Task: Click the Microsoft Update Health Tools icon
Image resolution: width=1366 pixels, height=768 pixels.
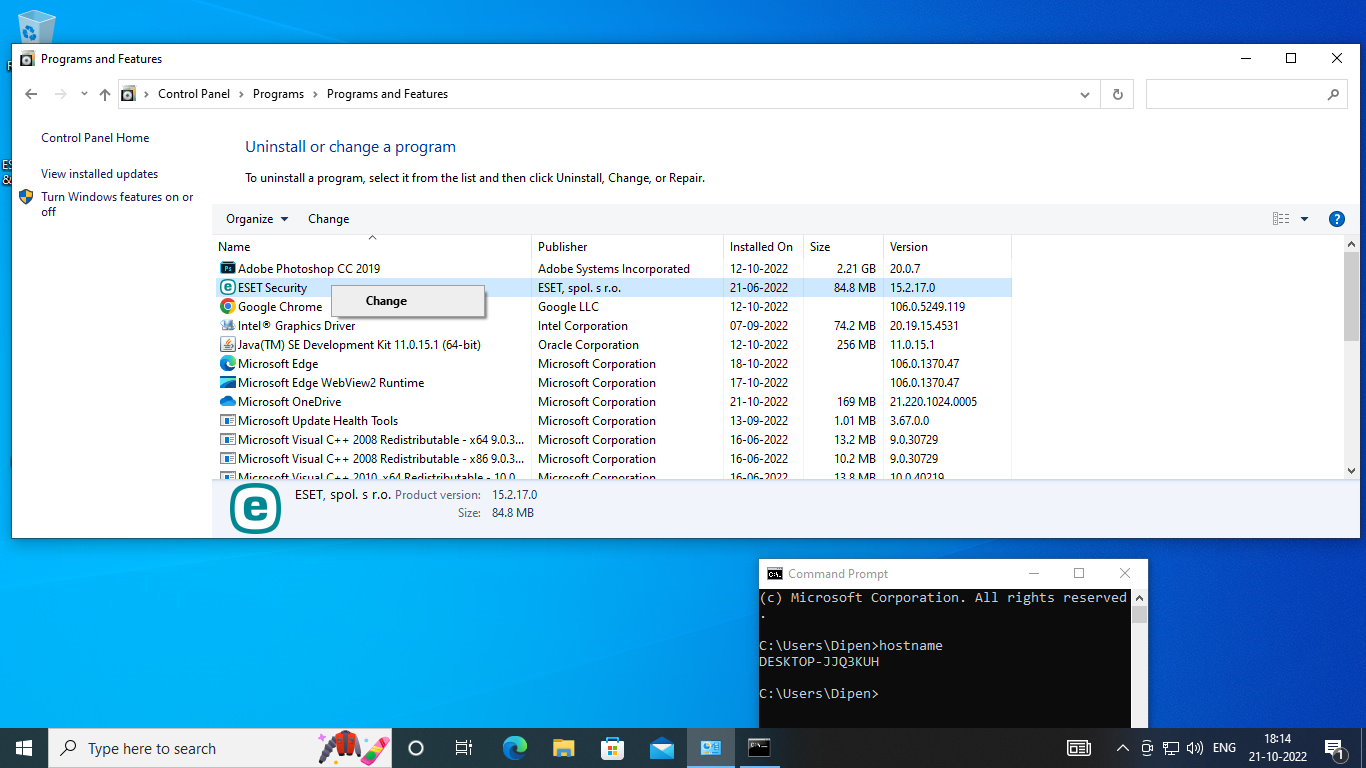Action: pyautogui.click(x=227, y=420)
